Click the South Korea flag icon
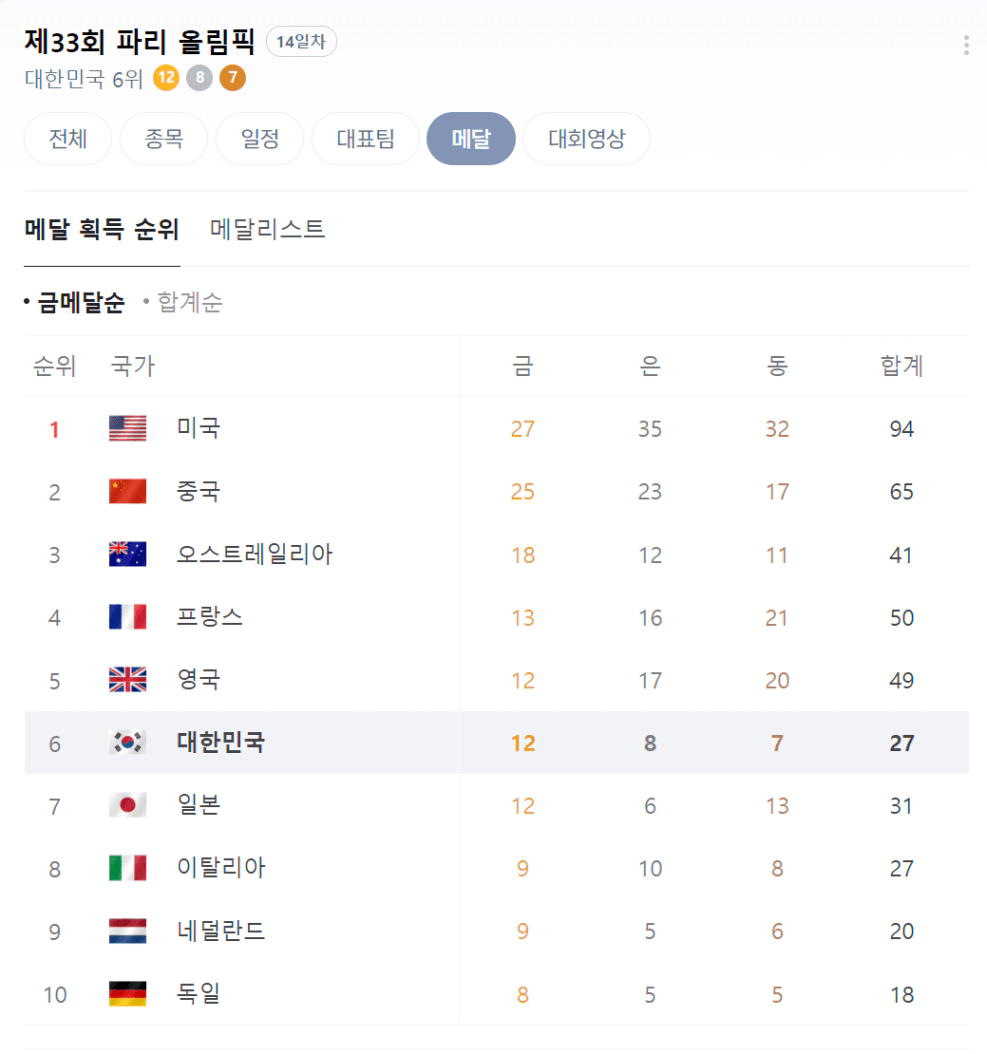987x1054 pixels. (x=127, y=743)
